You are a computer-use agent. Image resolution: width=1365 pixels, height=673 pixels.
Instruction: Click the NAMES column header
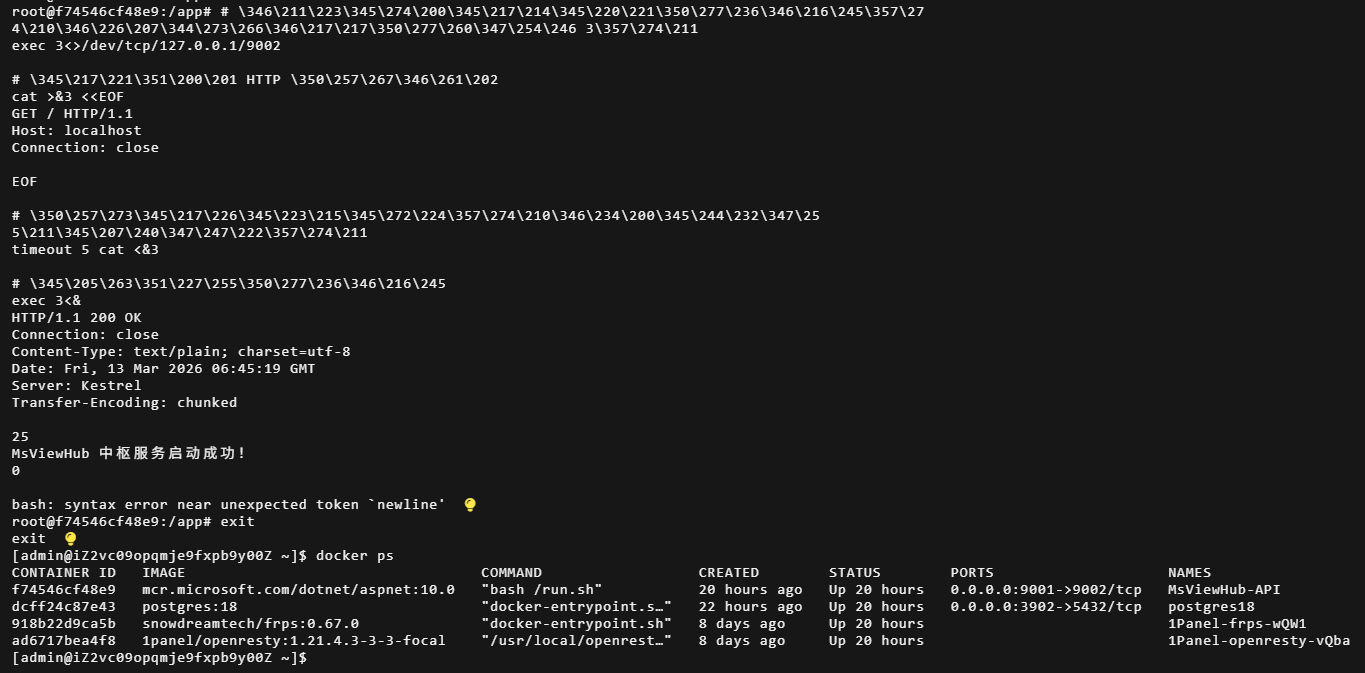click(x=1189, y=573)
